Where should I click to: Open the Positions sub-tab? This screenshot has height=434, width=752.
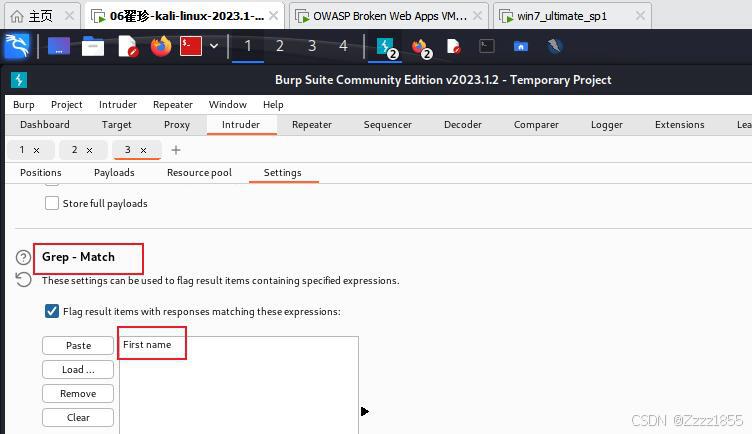[x=41, y=173]
